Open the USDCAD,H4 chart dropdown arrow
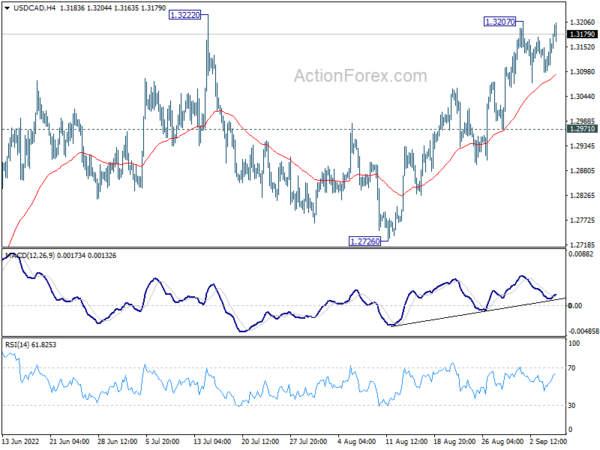The height and width of the screenshot is (450, 600). tap(7, 8)
